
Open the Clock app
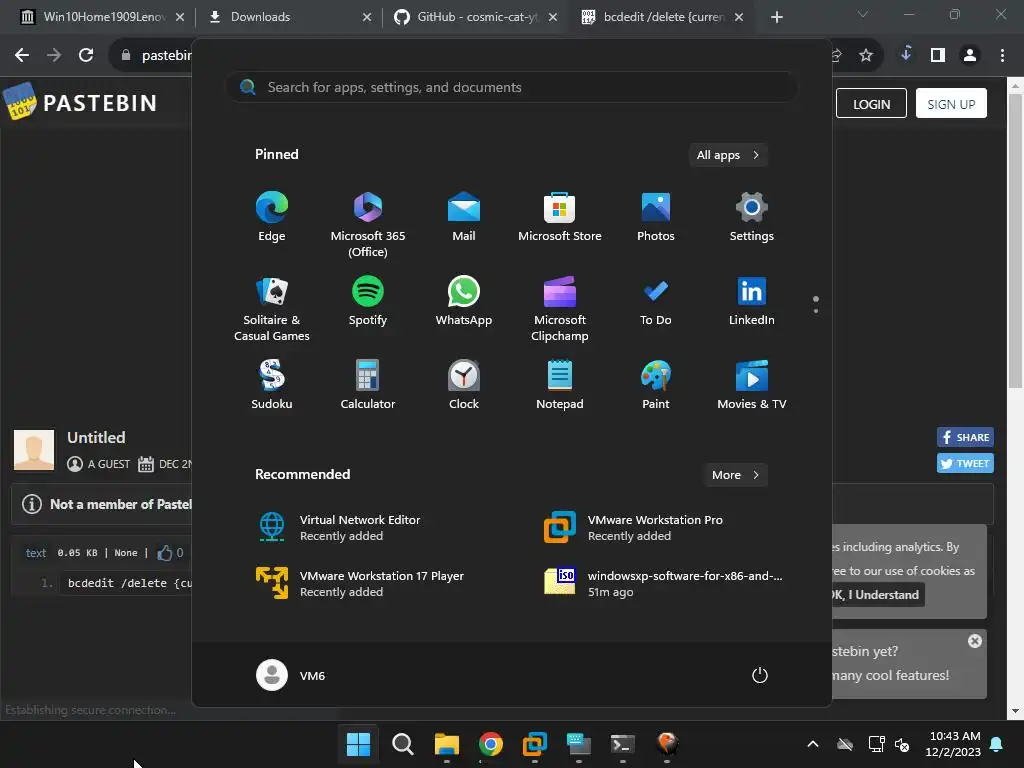click(x=464, y=385)
